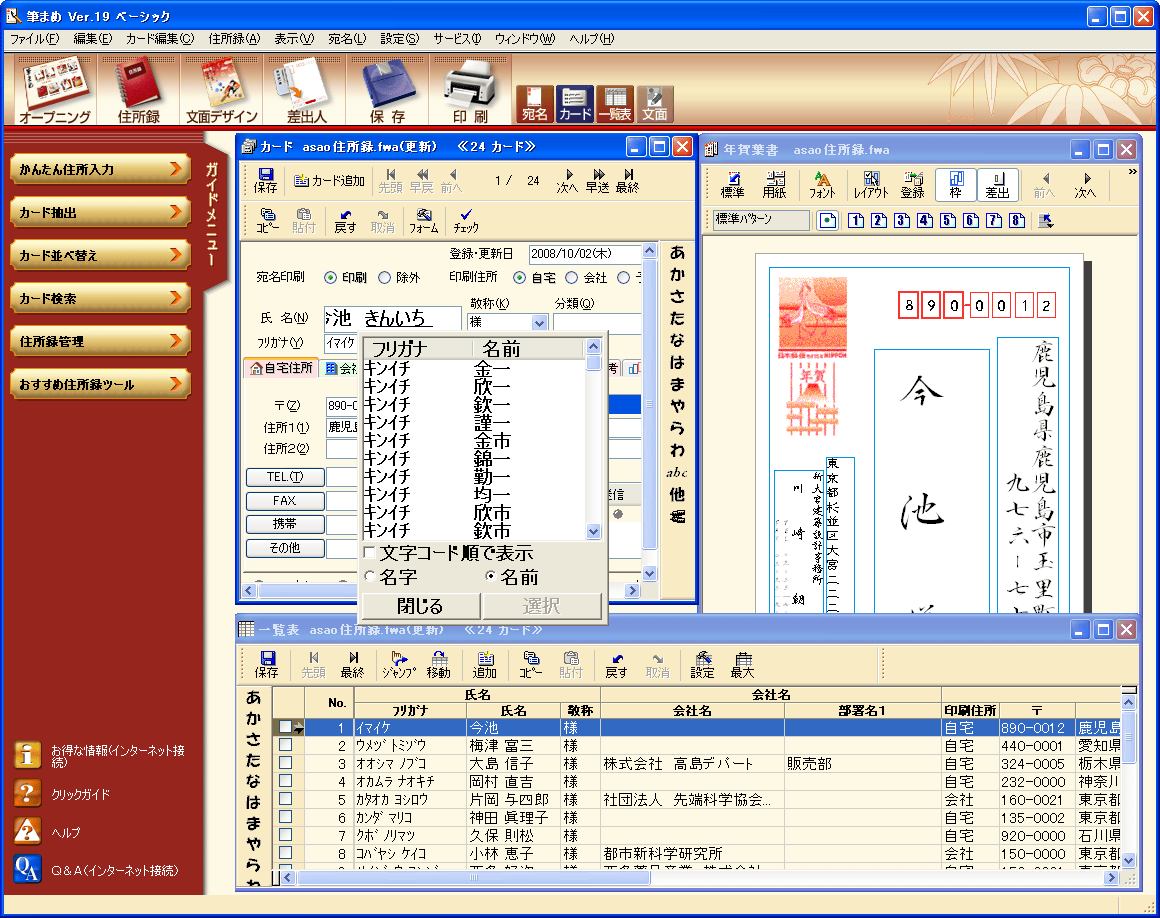Select the 名字 radio button

370,576
